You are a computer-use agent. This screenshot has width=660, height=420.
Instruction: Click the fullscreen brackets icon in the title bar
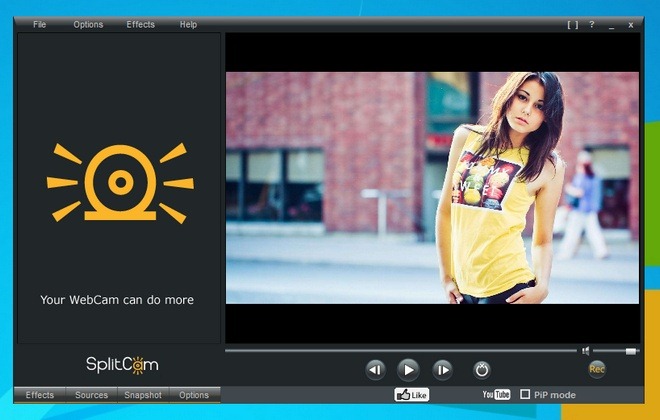pyautogui.click(x=572, y=25)
